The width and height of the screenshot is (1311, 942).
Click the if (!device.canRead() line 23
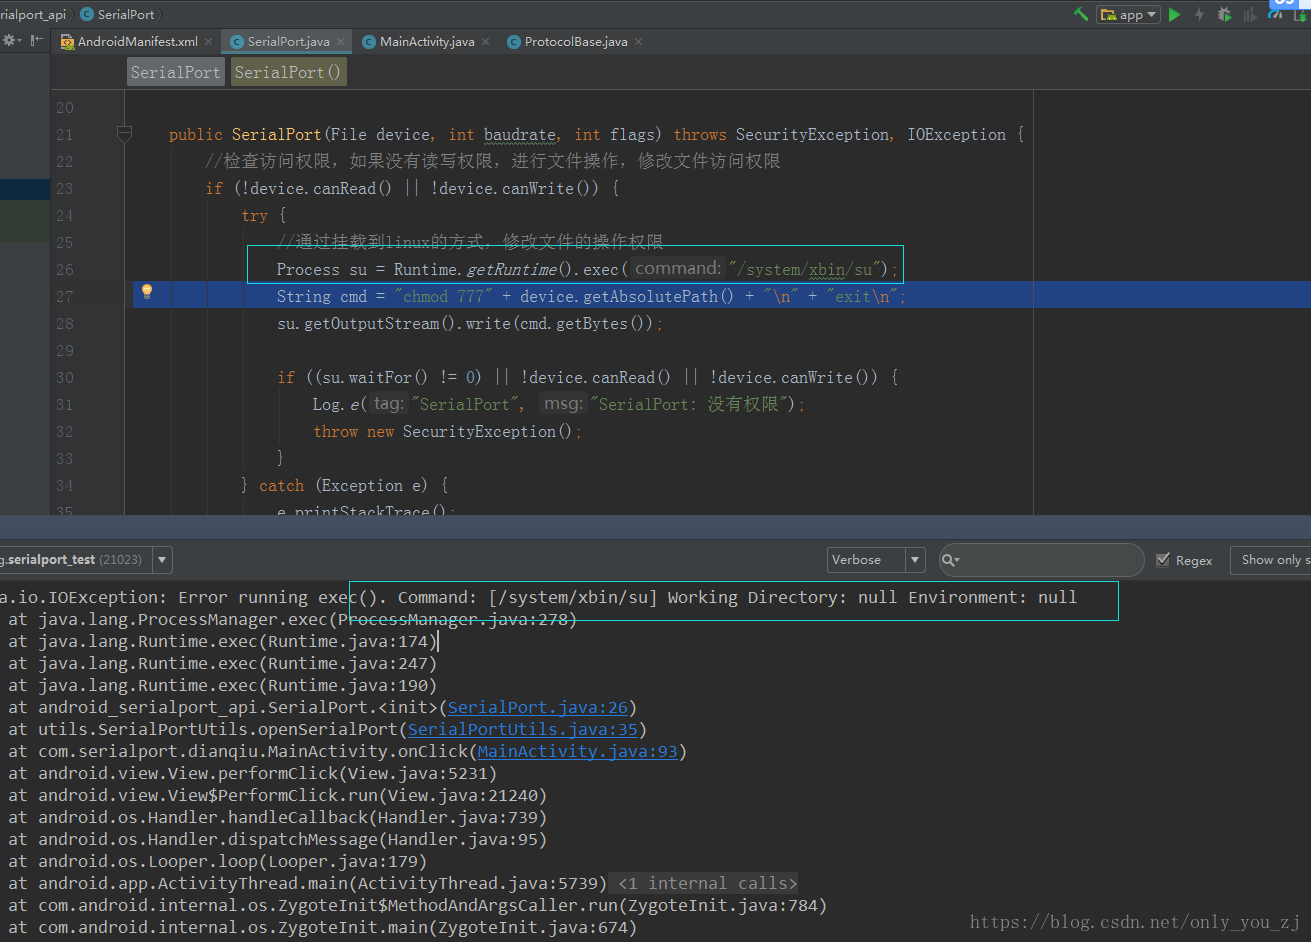coord(413,188)
